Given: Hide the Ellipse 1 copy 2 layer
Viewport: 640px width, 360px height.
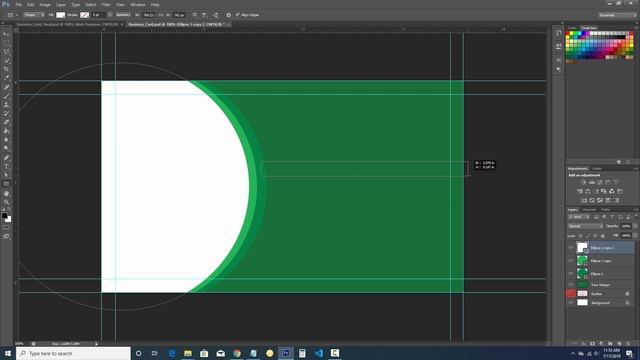Looking at the screenshot, I should 571,247.
